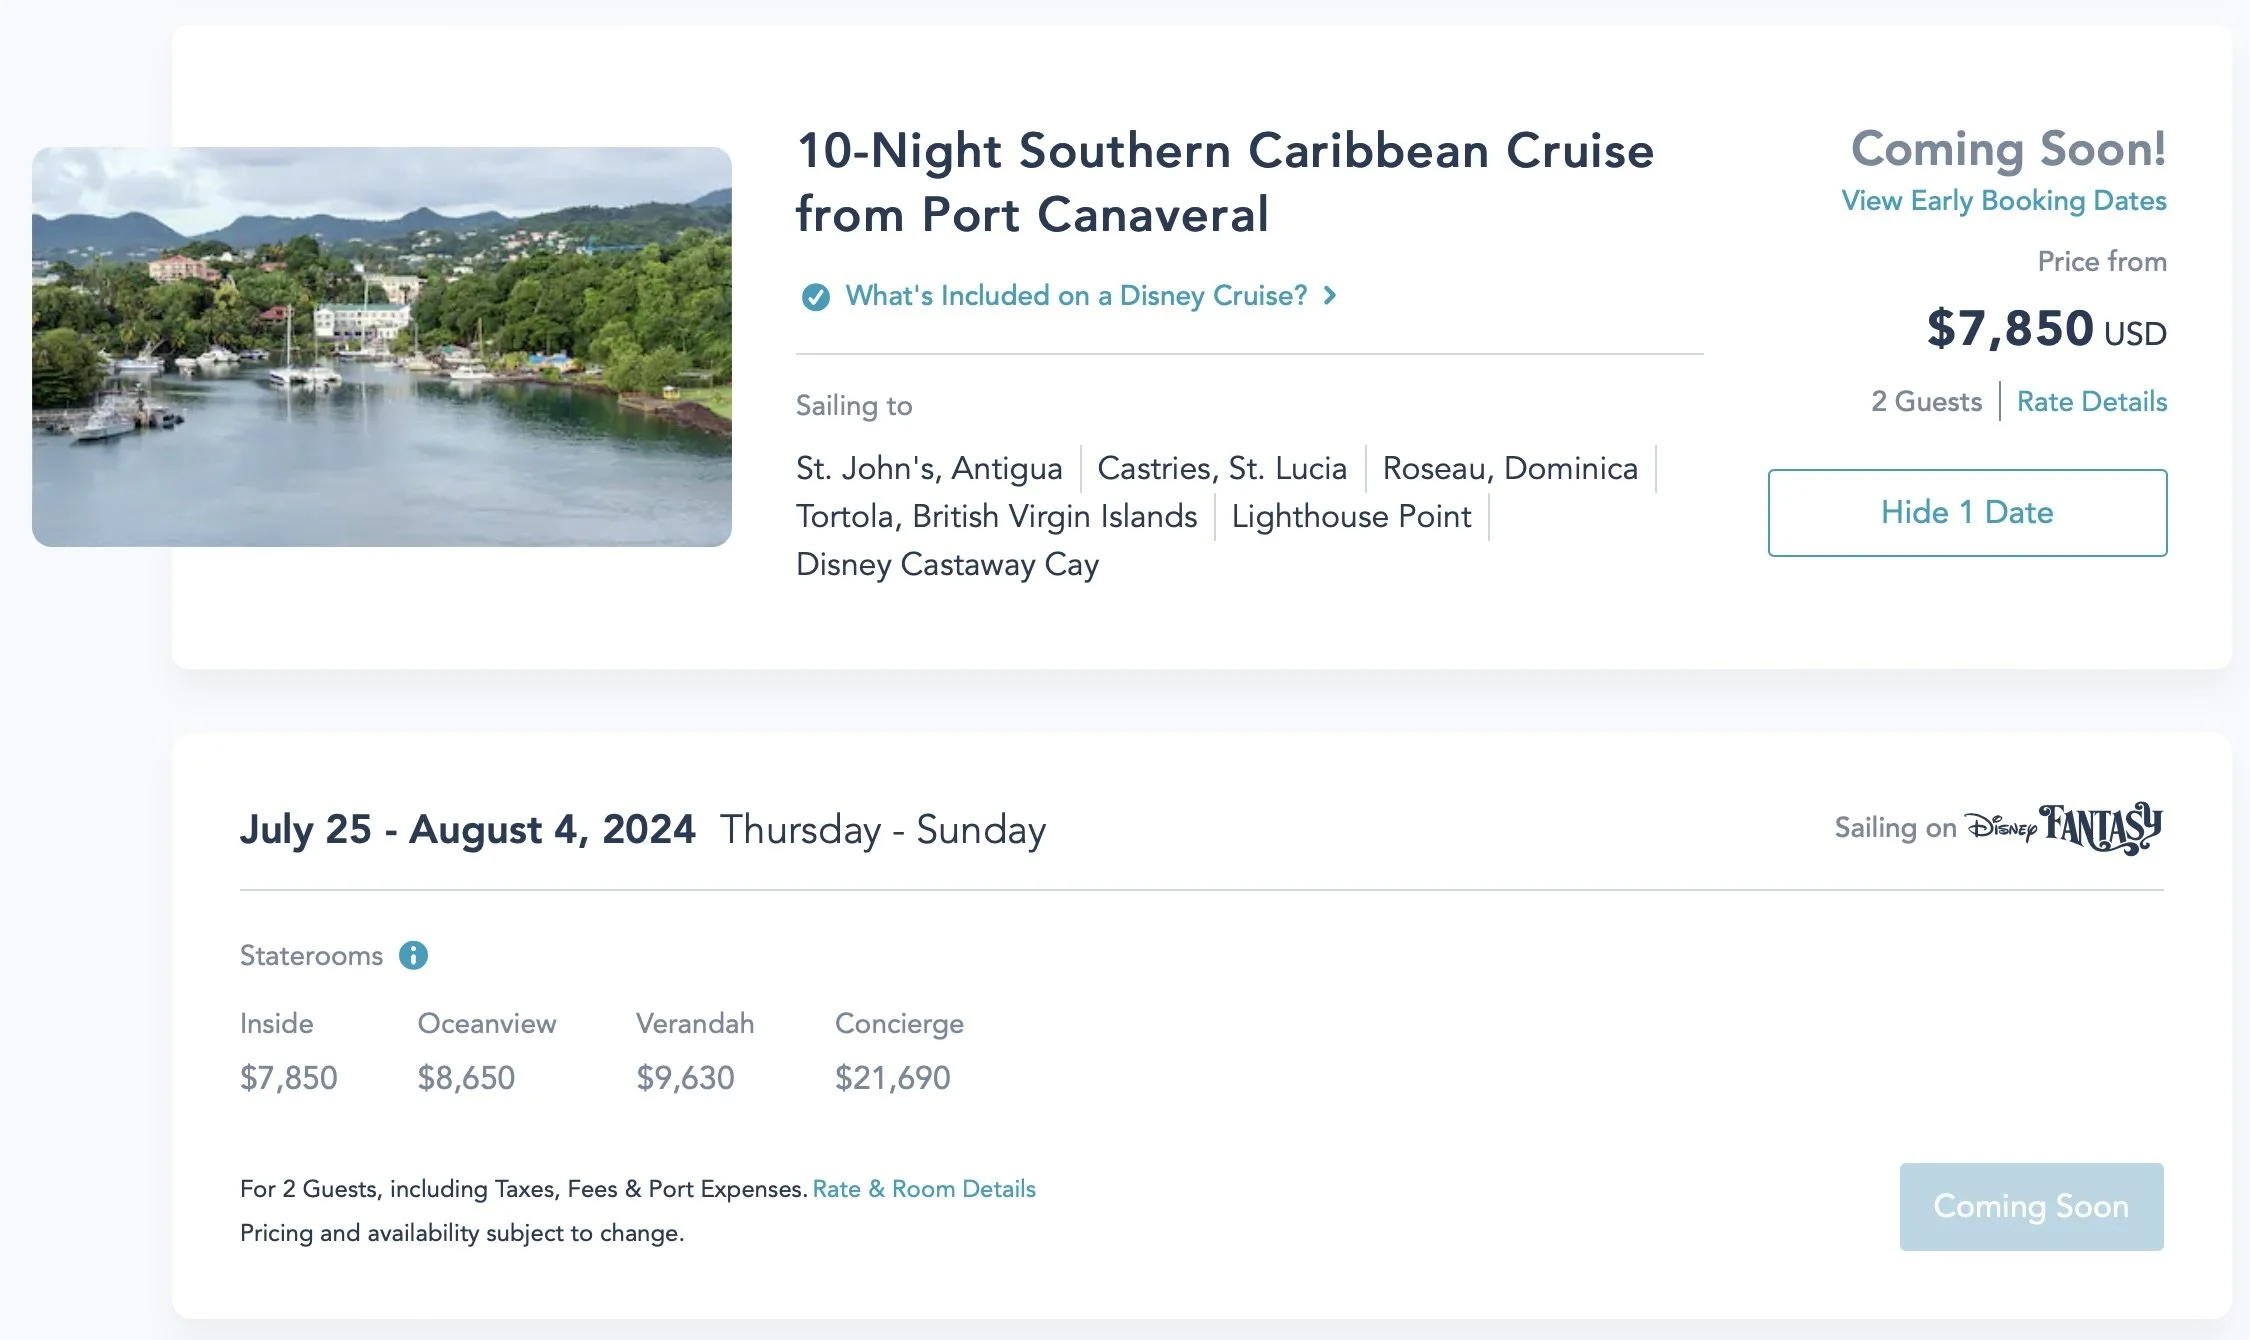Click the Staterooms info icon
2250x1340 pixels.
(413, 956)
